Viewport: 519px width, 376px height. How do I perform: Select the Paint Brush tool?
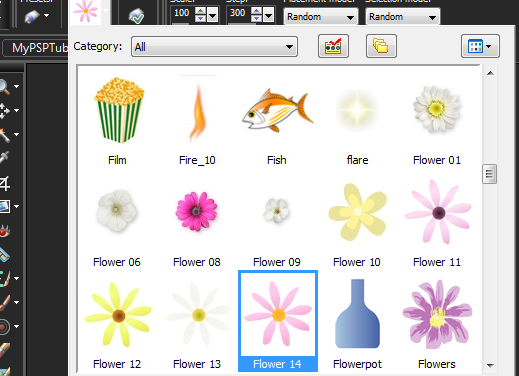click(4, 303)
